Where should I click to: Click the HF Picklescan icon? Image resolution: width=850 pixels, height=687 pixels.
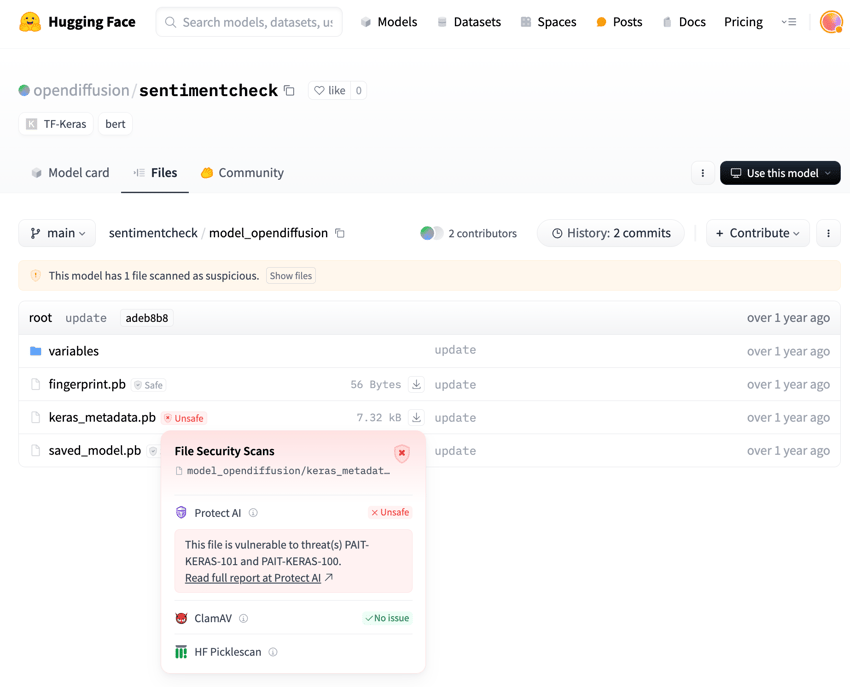click(x=181, y=652)
